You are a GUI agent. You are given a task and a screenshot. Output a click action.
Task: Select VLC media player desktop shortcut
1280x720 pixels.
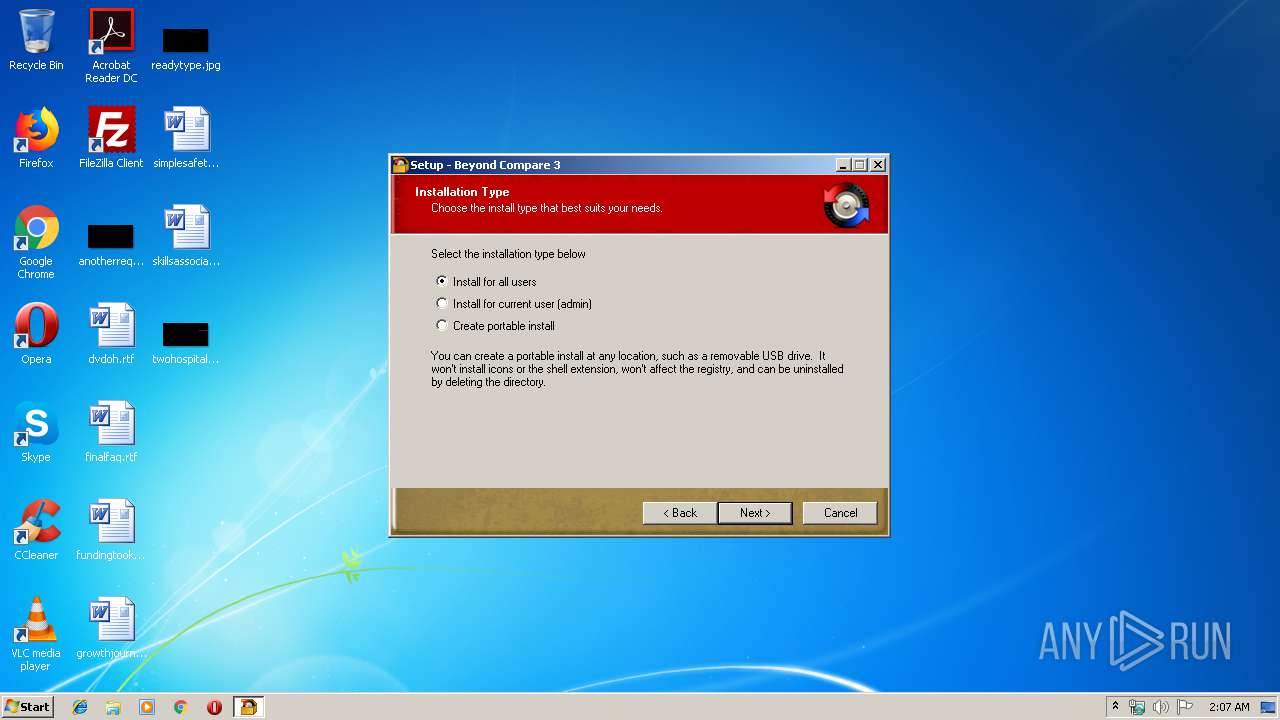pyautogui.click(x=36, y=634)
